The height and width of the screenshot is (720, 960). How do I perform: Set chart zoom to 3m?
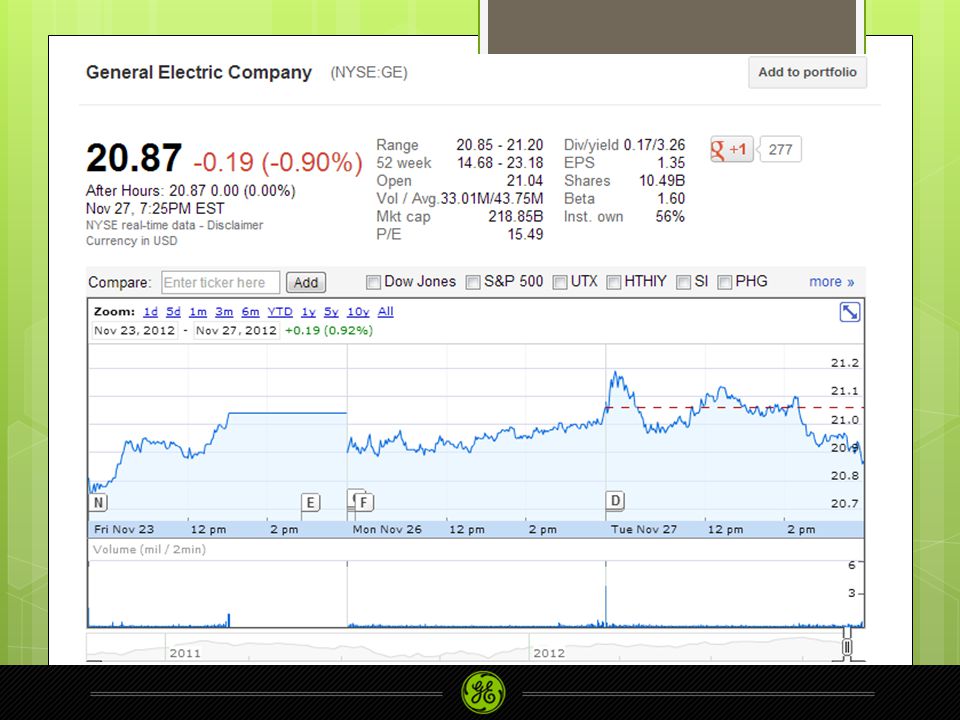click(224, 312)
